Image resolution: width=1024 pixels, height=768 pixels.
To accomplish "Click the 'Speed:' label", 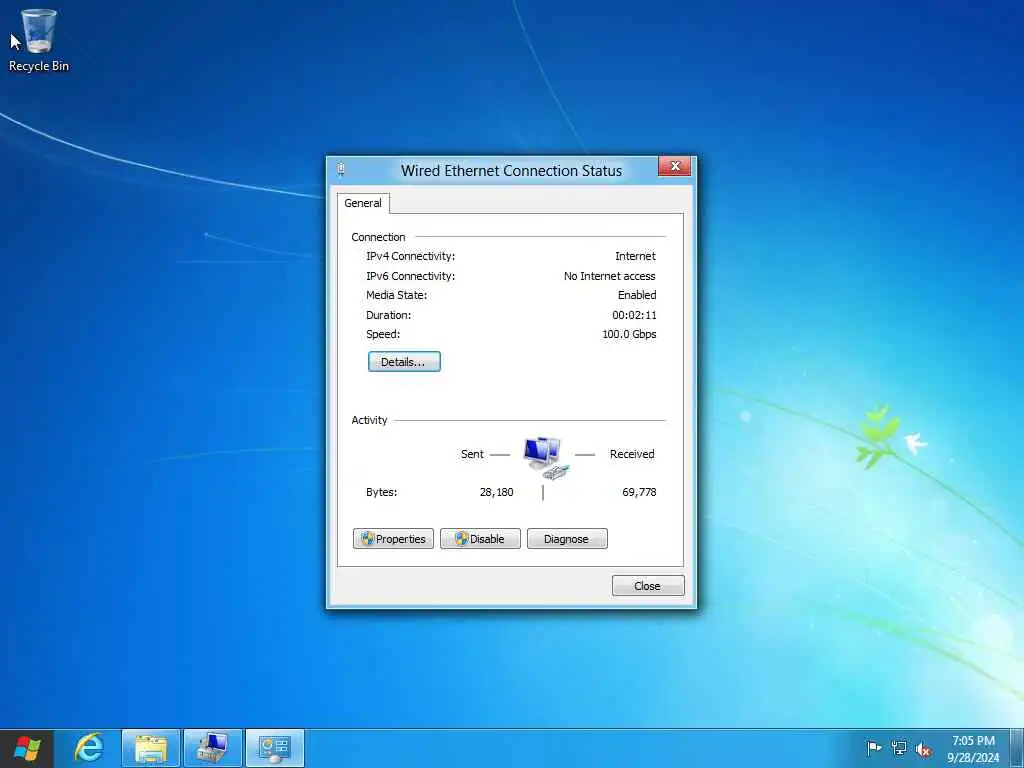I will pos(383,334).
